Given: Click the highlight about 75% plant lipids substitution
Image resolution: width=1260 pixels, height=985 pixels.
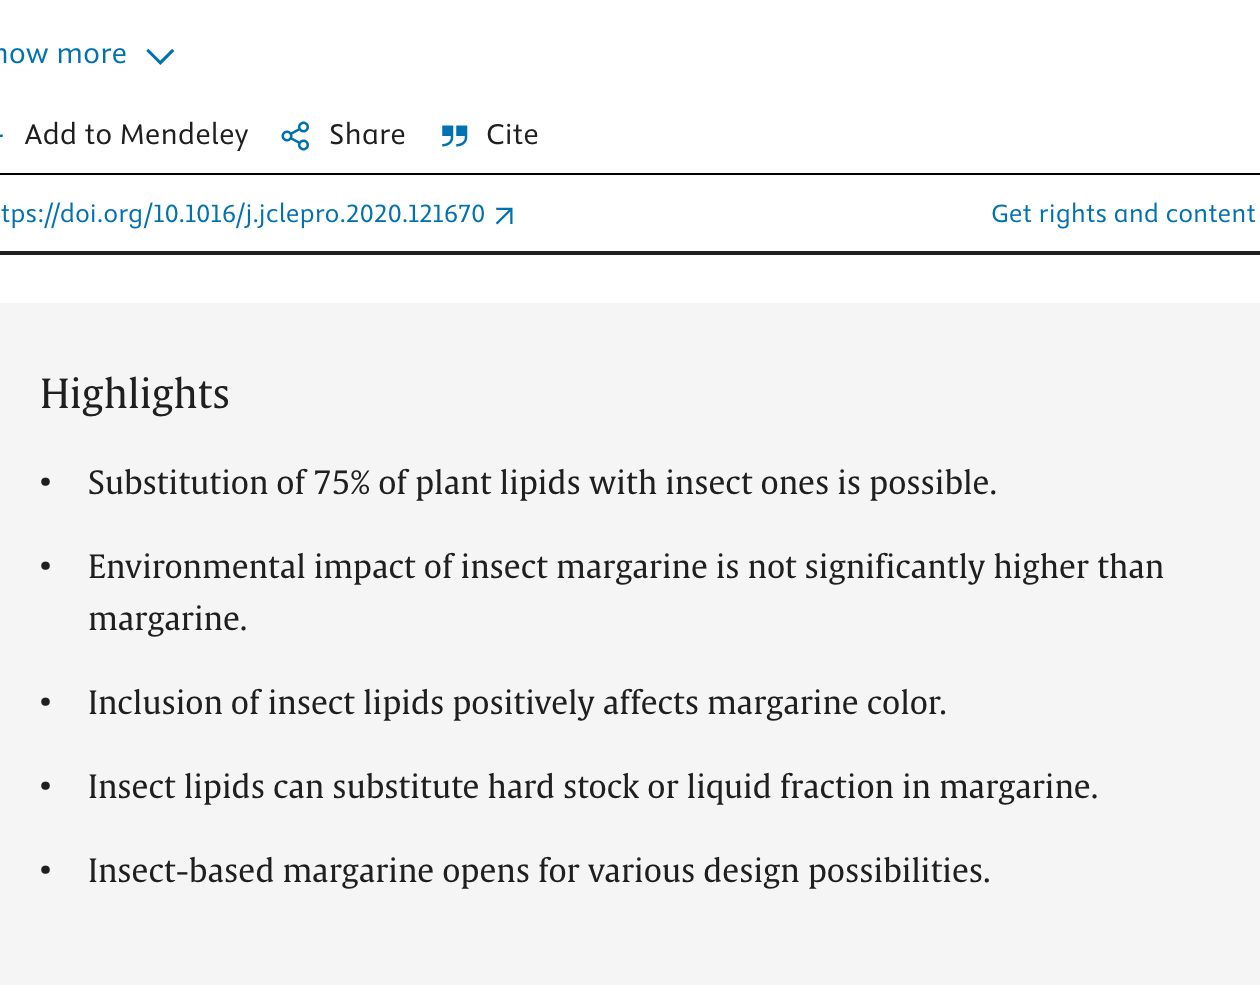Looking at the screenshot, I should coord(542,483).
